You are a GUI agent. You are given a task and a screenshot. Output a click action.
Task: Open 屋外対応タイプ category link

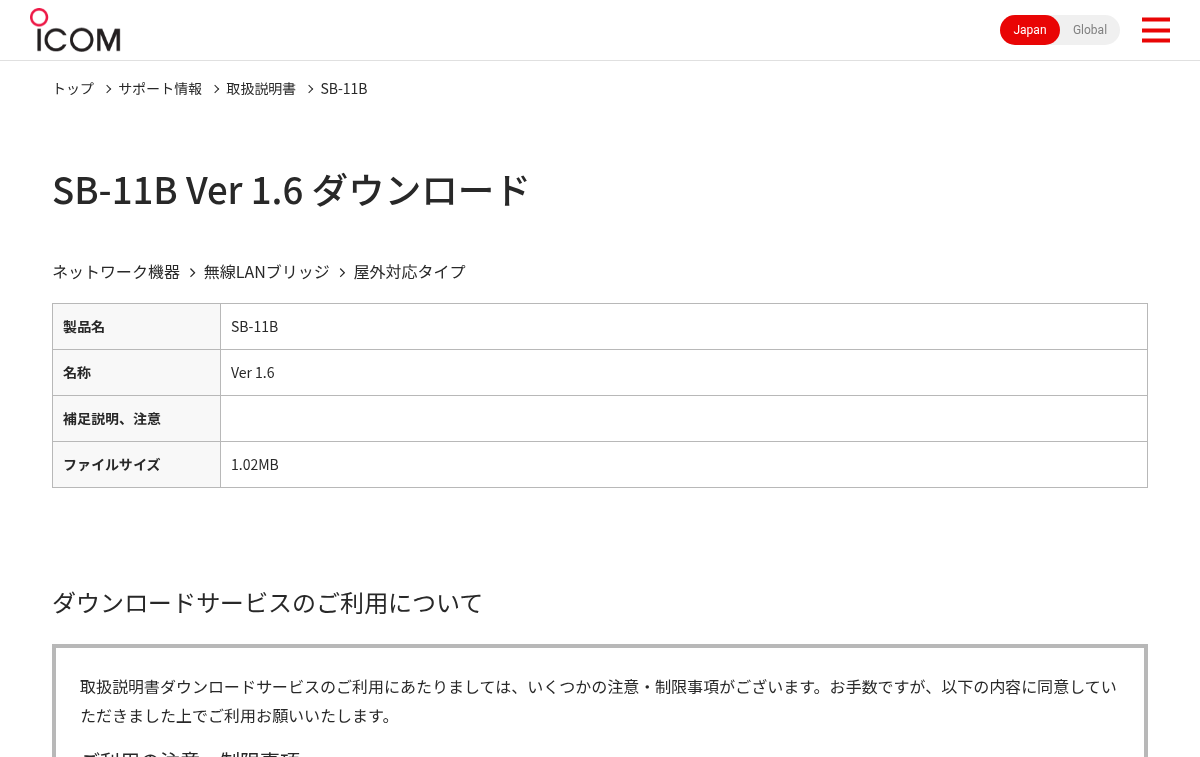(x=409, y=272)
